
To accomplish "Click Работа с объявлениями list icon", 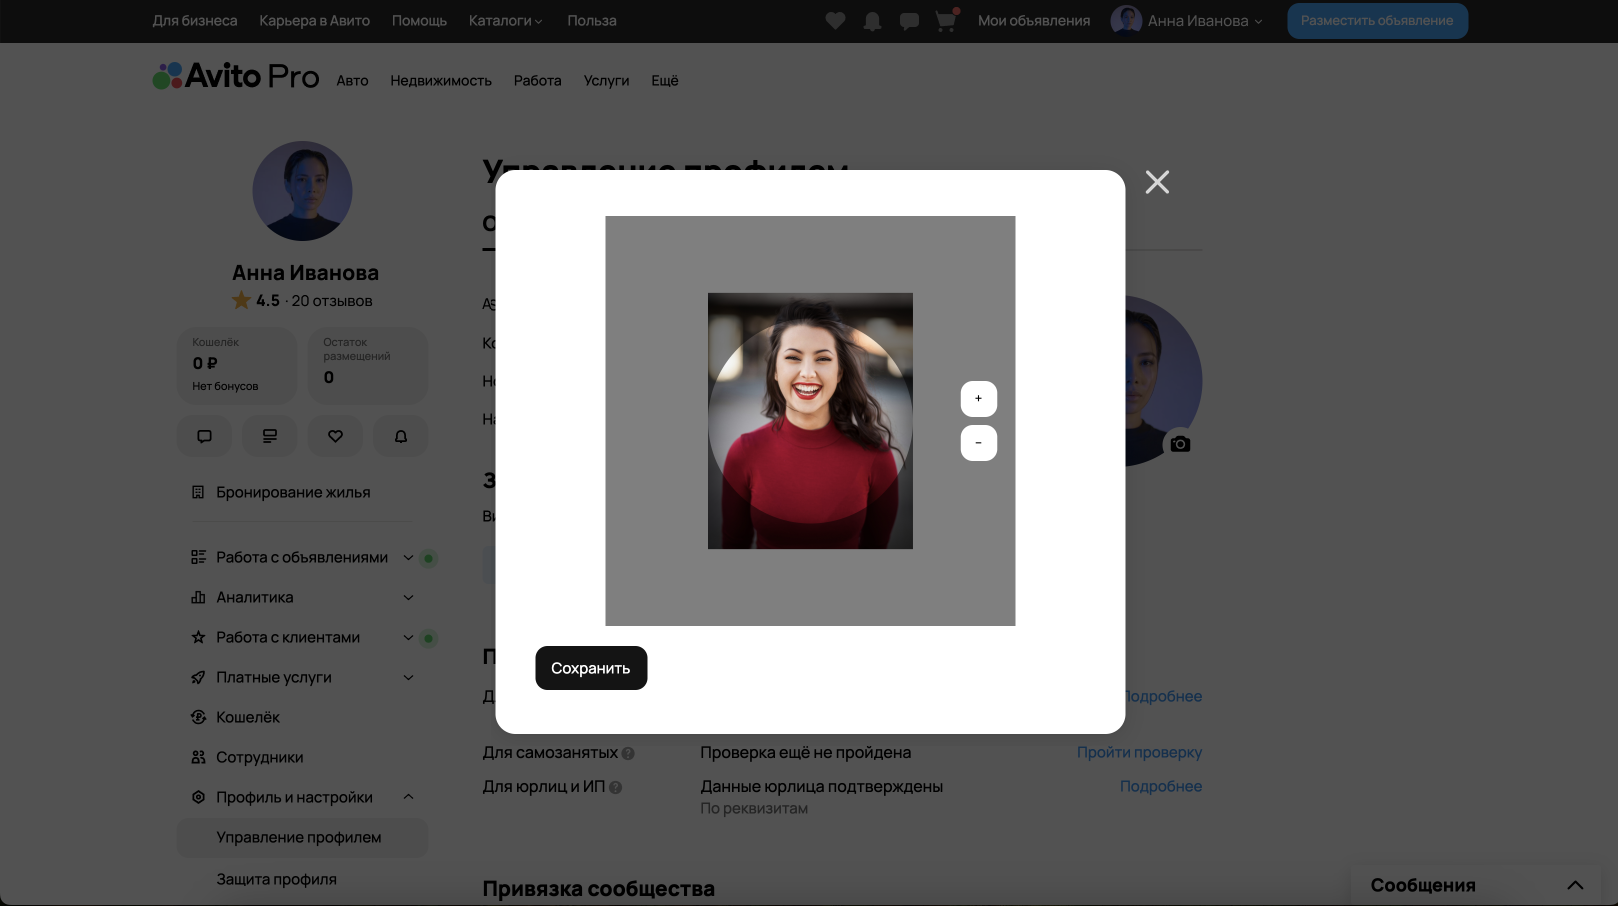I will 198,557.
